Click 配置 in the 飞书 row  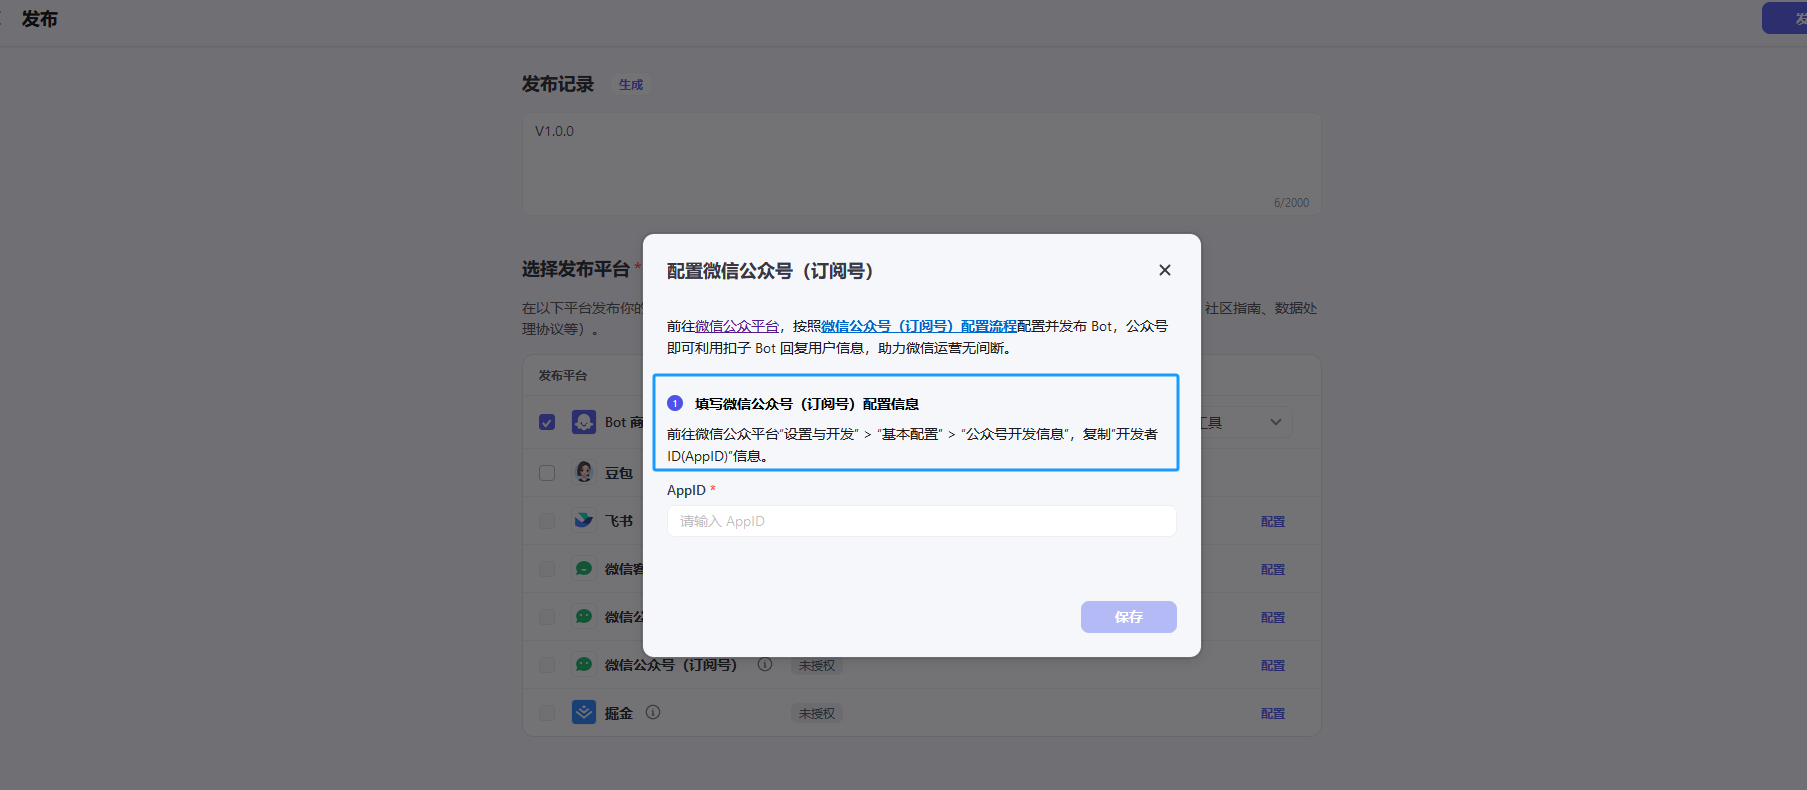(x=1272, y=521)
